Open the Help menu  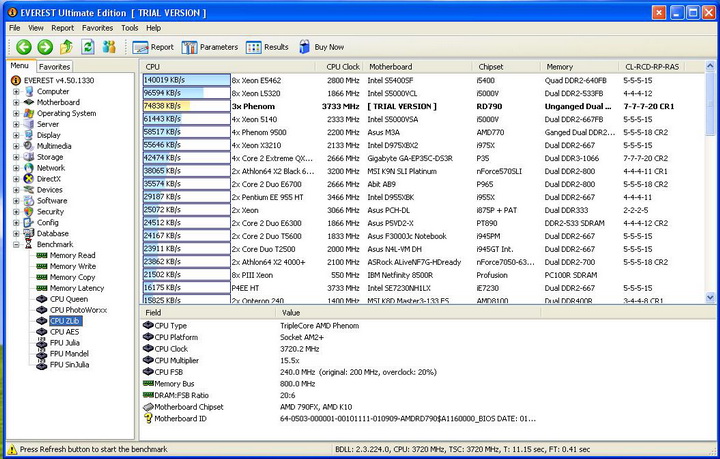click(x=153, y=28)
